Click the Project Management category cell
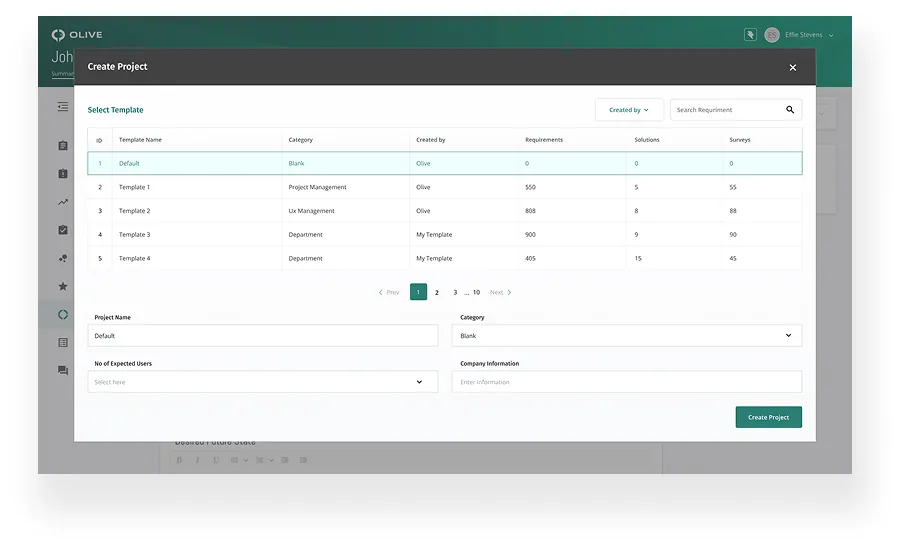This screenshot has width=906, height=550. point(317,187)
